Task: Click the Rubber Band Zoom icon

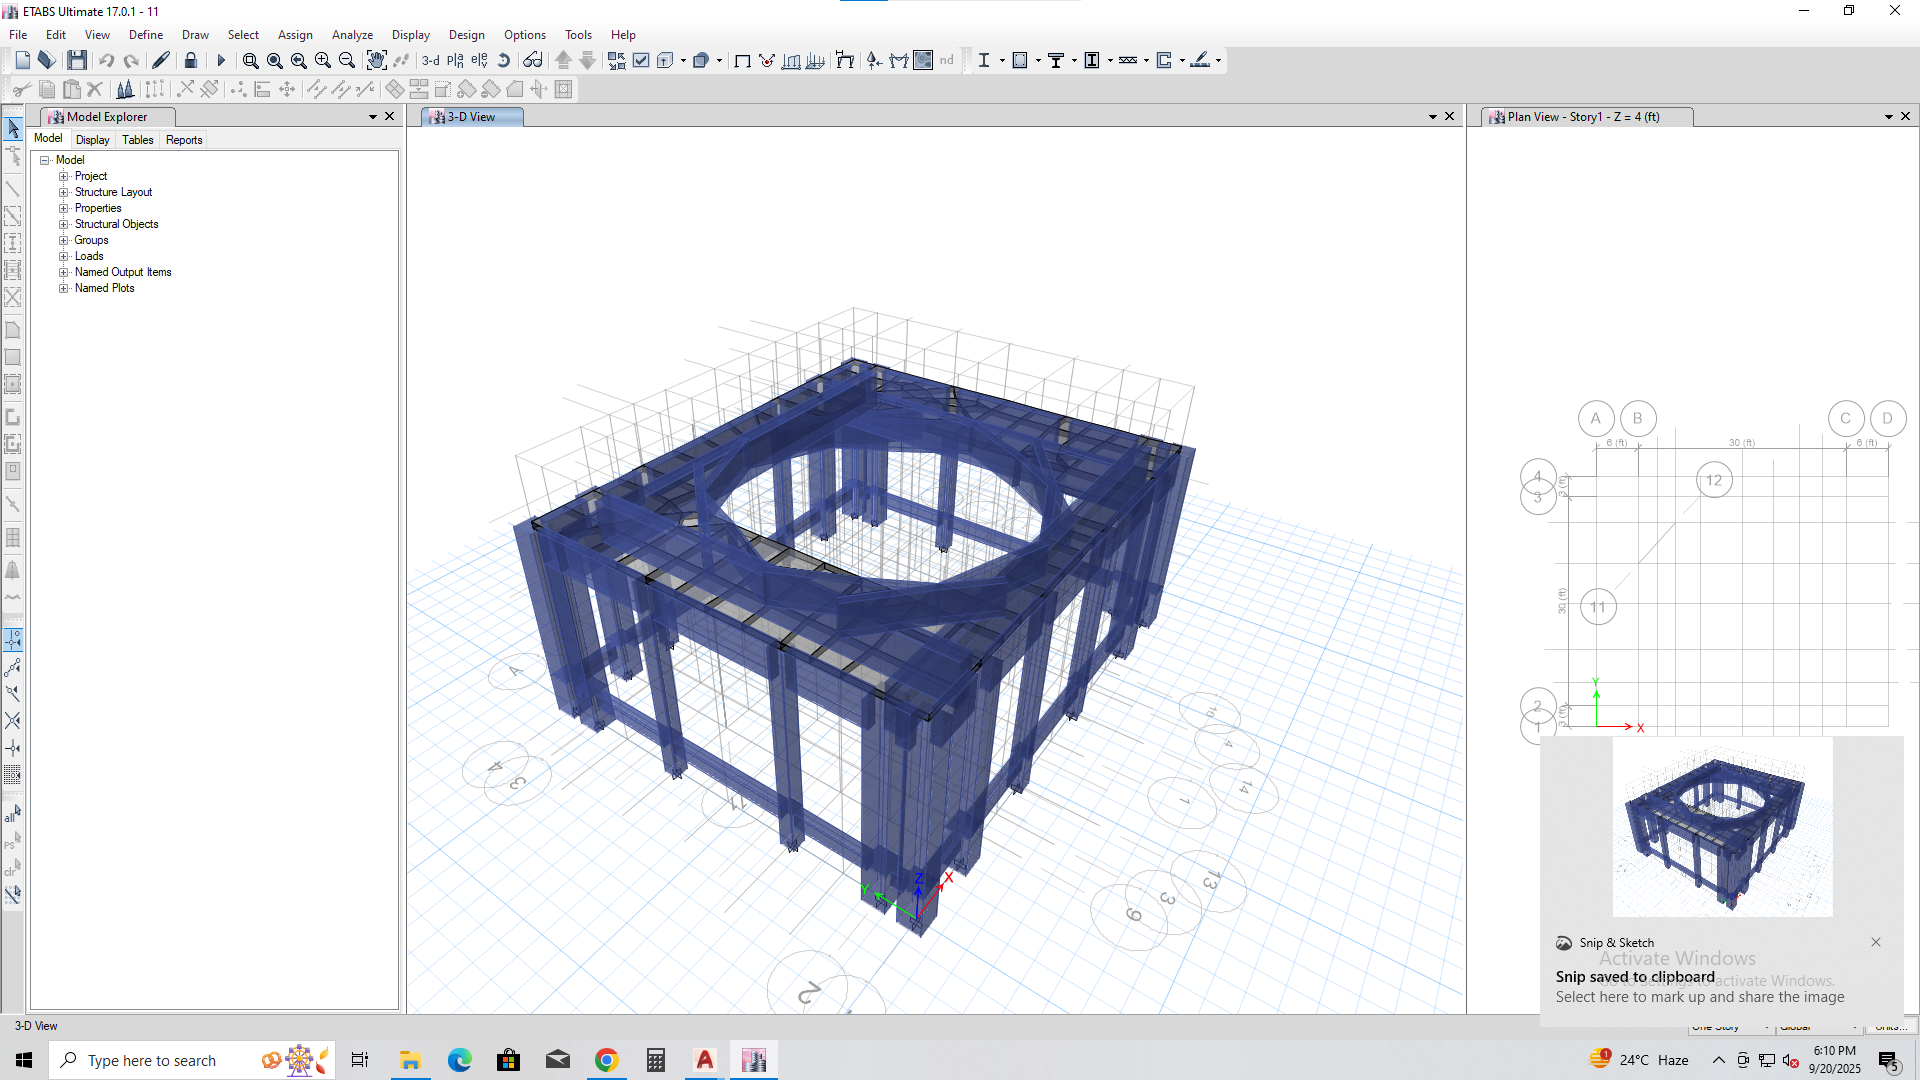Action: [250, 61]
